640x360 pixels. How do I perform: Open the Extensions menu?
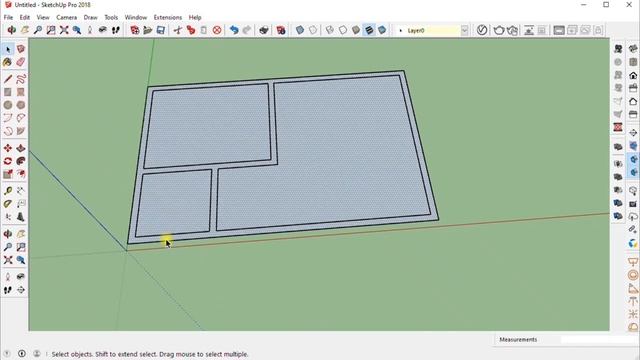pyautogui.click(x=168, y=18)
